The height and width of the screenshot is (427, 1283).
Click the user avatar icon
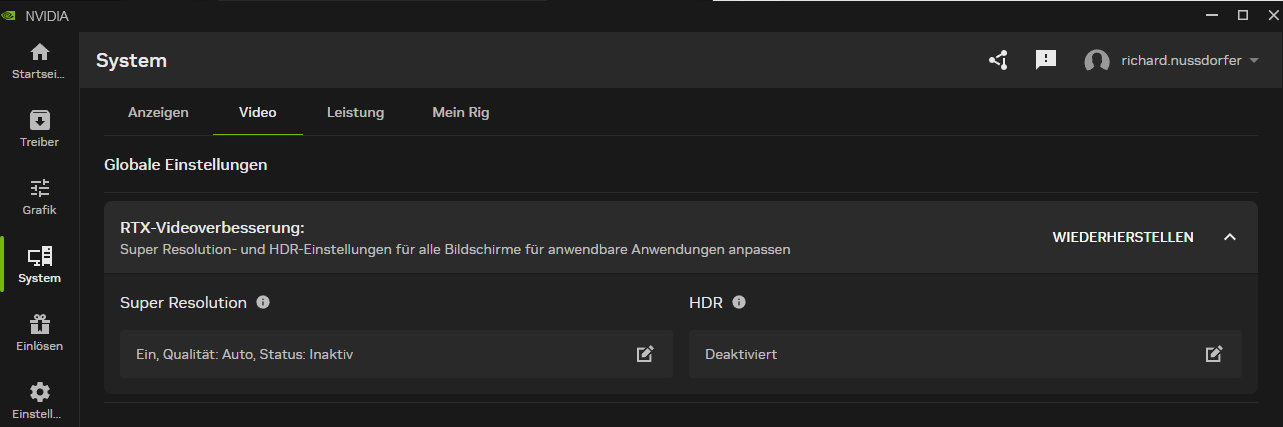1097,61
